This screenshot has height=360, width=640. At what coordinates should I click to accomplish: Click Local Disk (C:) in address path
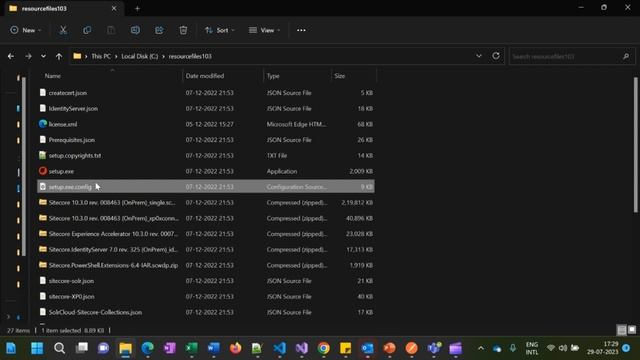point(140,56)
